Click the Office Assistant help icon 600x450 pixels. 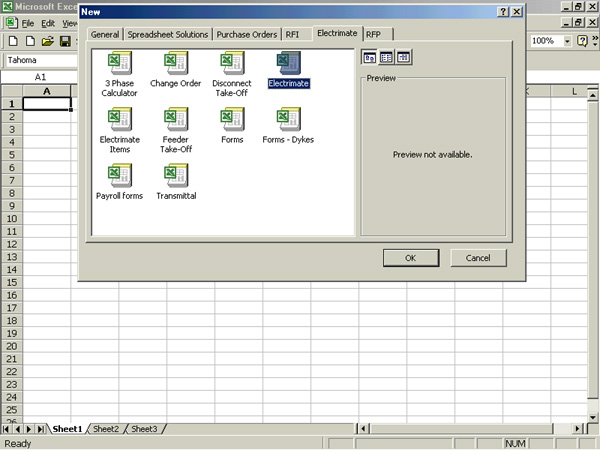(x=582, y=41)
